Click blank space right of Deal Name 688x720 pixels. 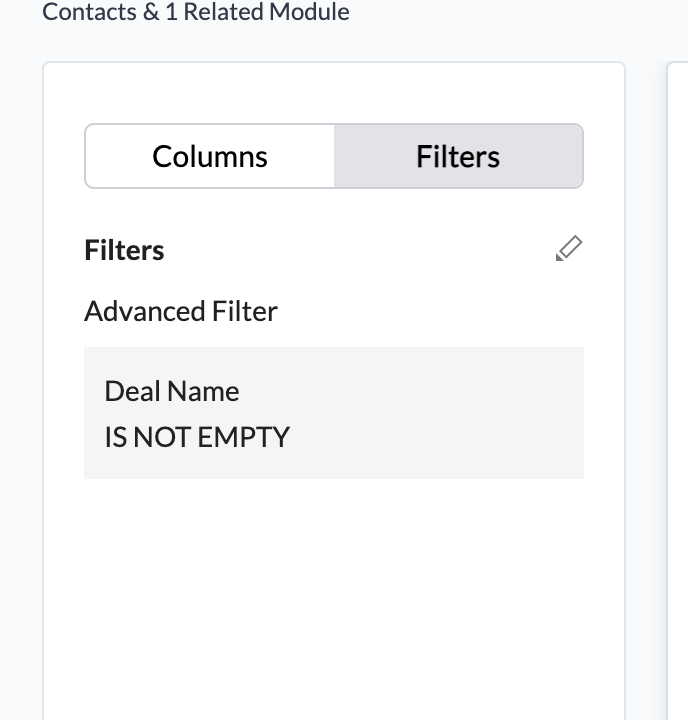point(420,390)
